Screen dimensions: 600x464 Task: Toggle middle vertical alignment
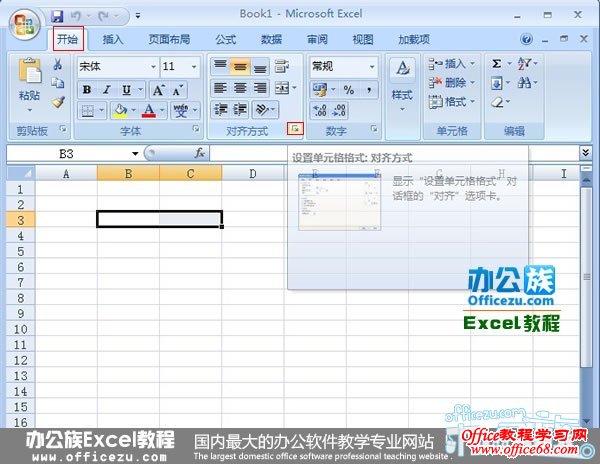click(240, 66)
